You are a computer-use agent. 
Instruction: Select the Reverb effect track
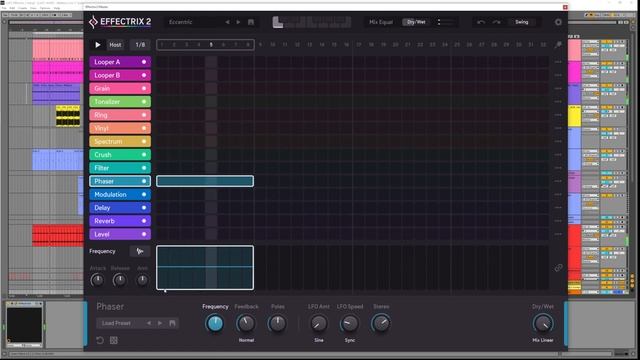click(120, 221)
